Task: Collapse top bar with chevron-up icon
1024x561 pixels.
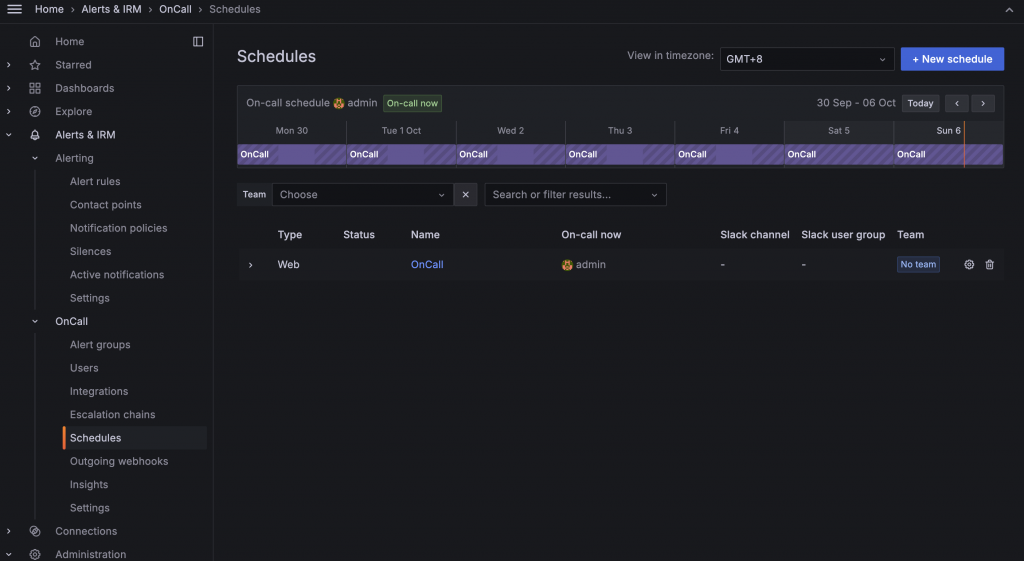Action: tap(1009, 10)
